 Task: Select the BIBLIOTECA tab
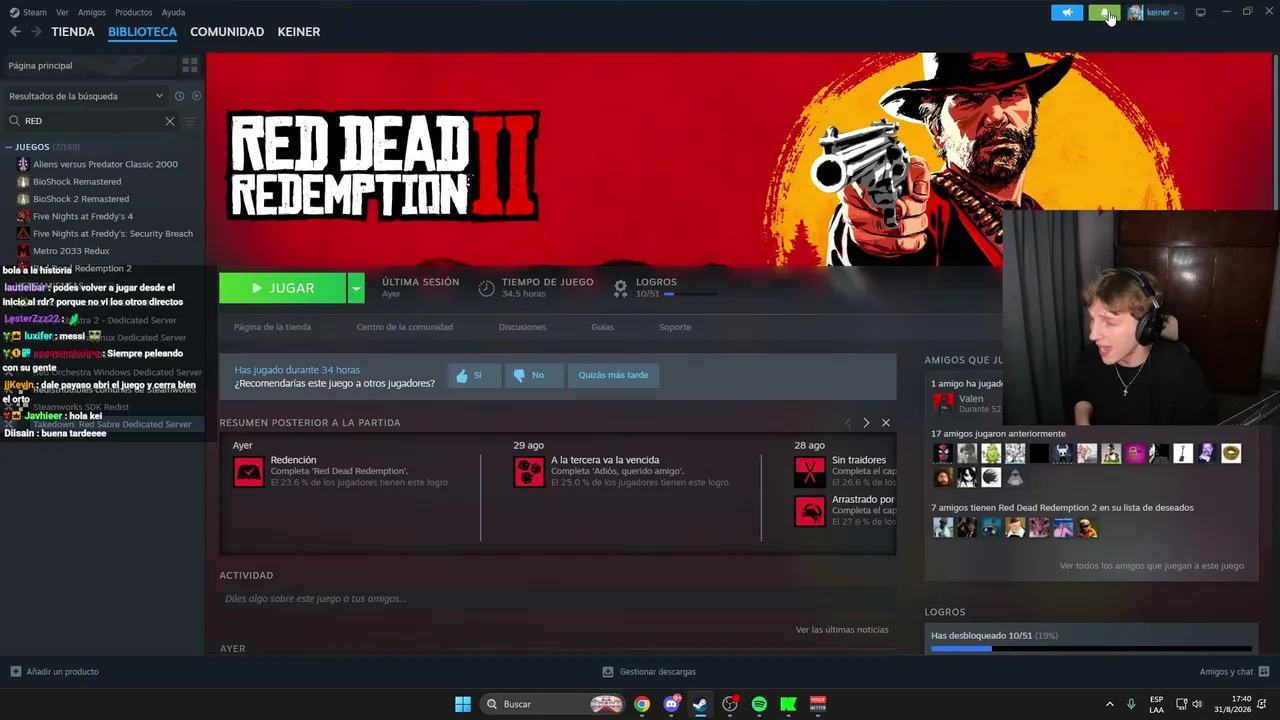tap(142, 32)
